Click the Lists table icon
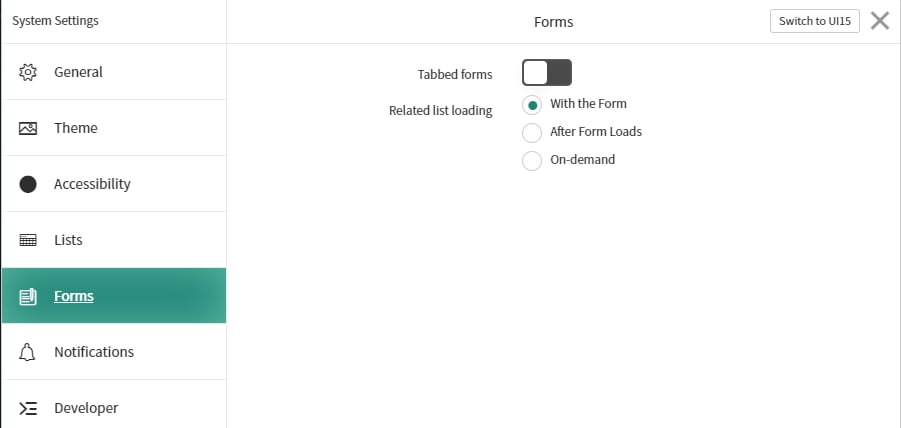 [x=28, y=240]
